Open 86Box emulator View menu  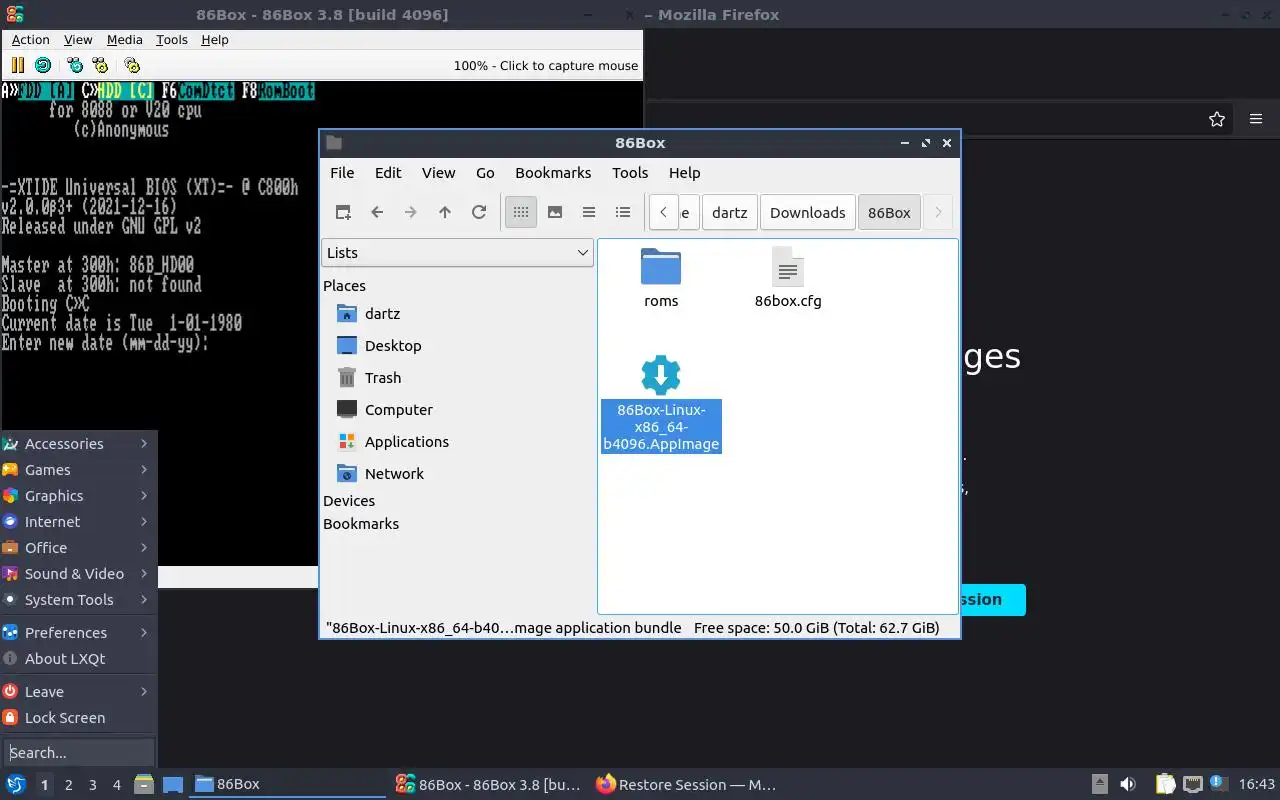78,40
